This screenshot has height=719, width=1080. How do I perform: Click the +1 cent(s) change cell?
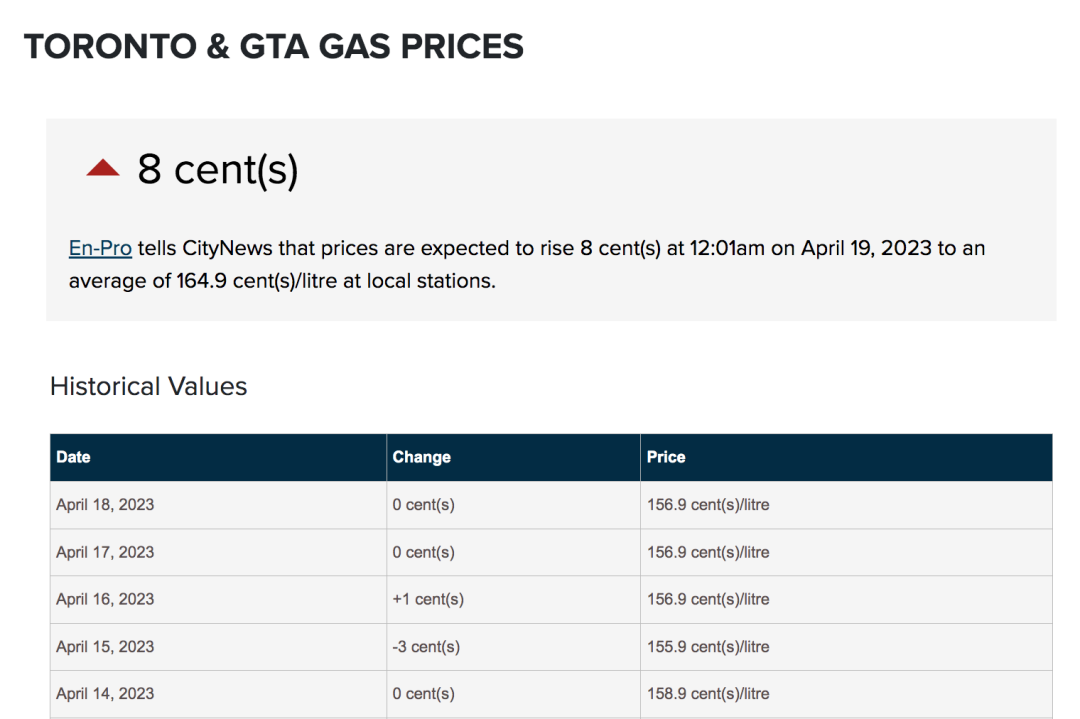[513, 599]
